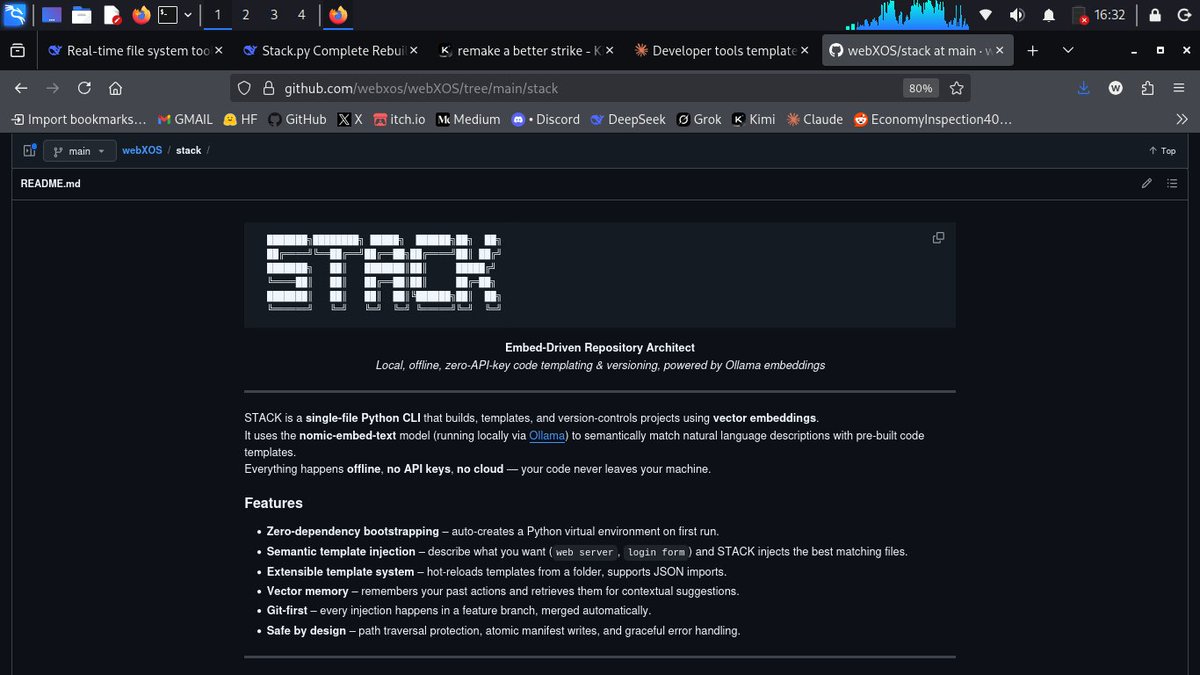Open the Firefox hamburger menu

click(x=1179, y=88)
